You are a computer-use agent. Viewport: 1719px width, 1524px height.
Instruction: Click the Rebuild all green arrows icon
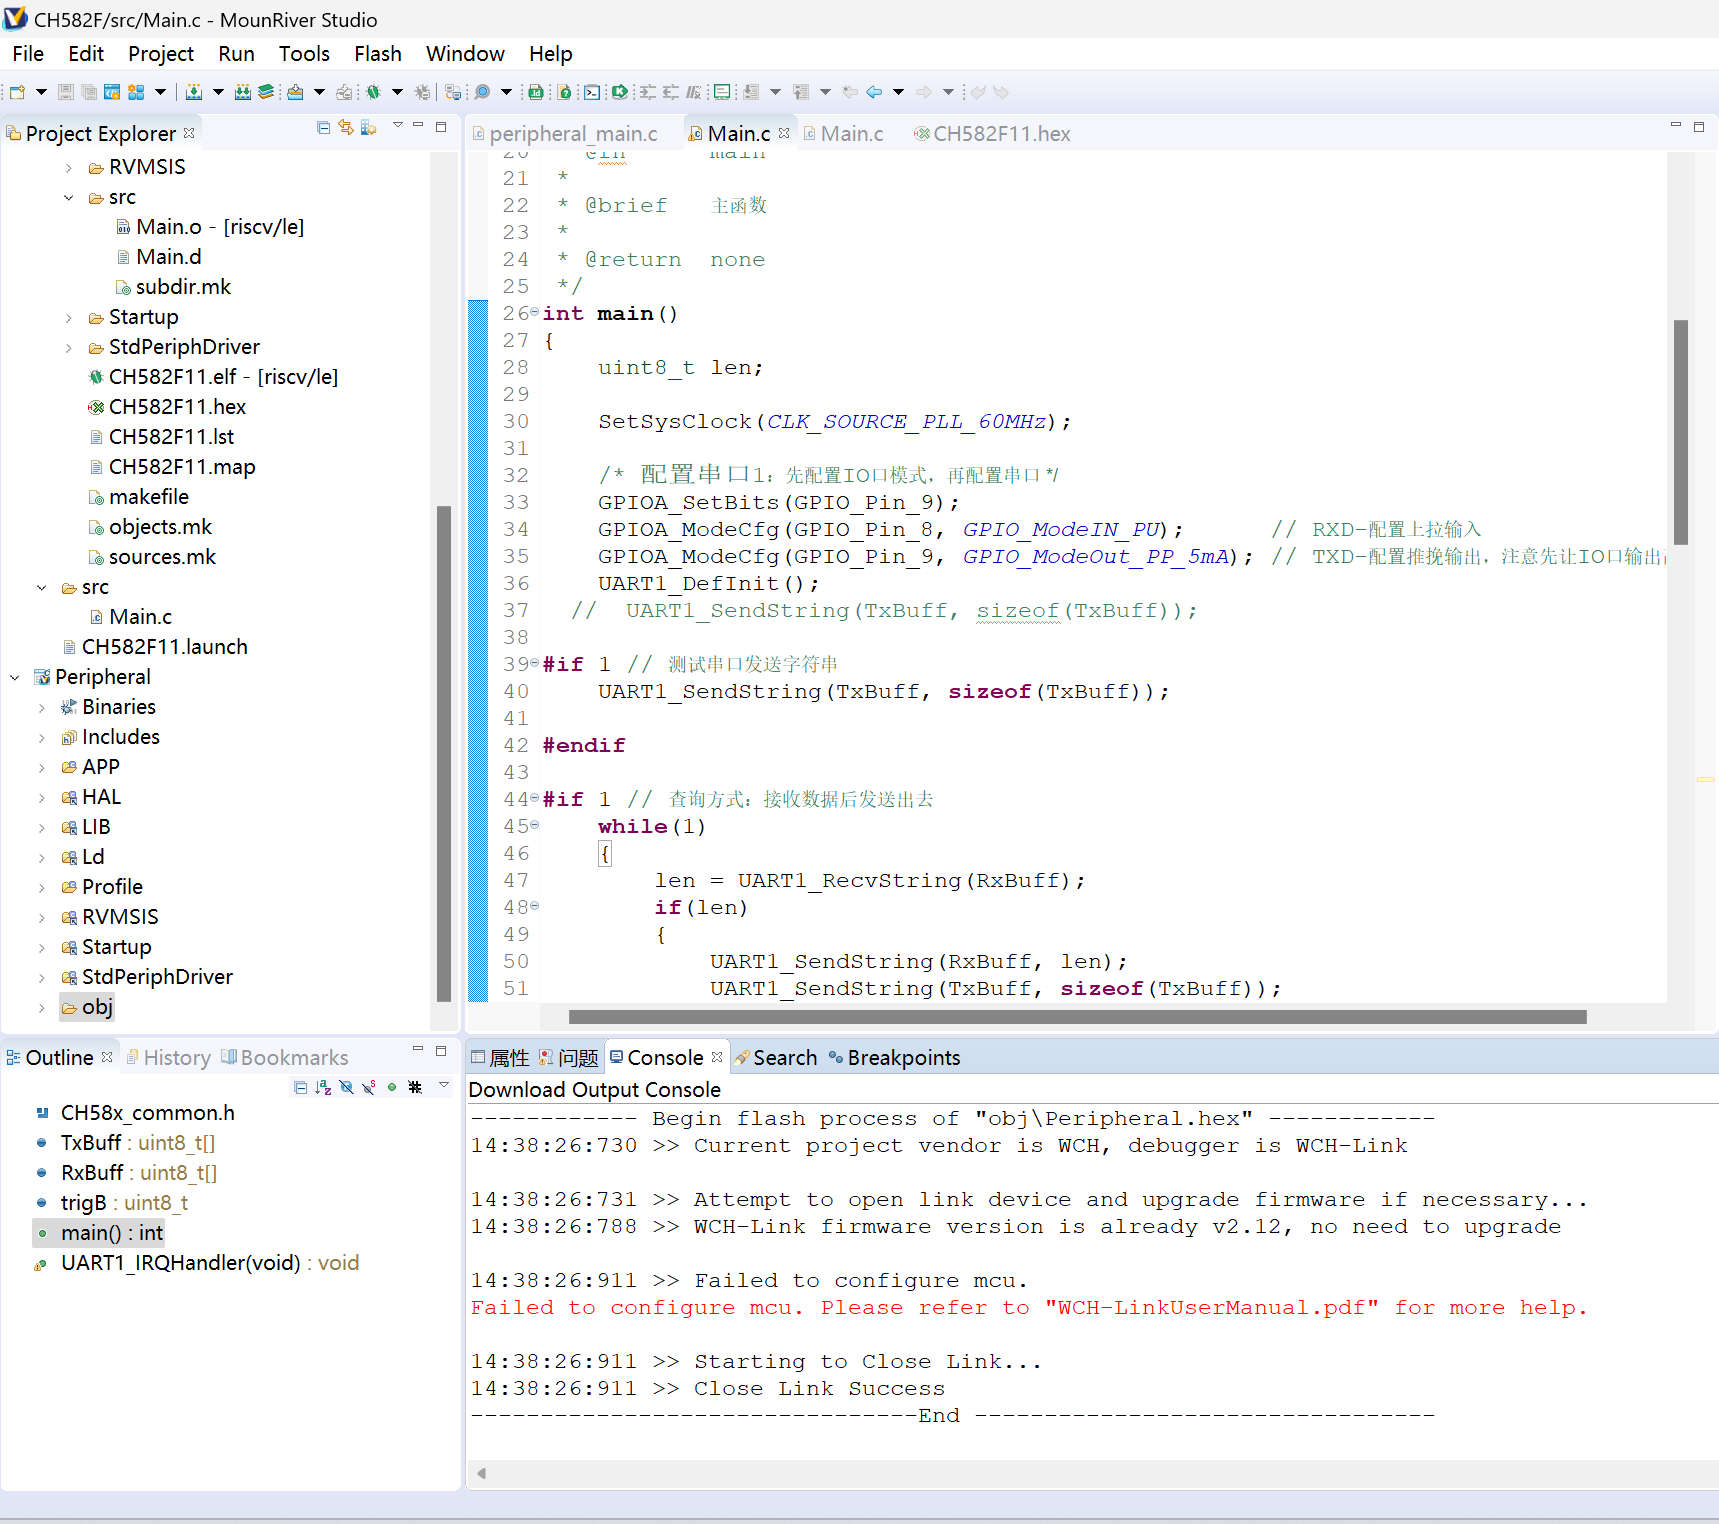(x=243, y=92)
